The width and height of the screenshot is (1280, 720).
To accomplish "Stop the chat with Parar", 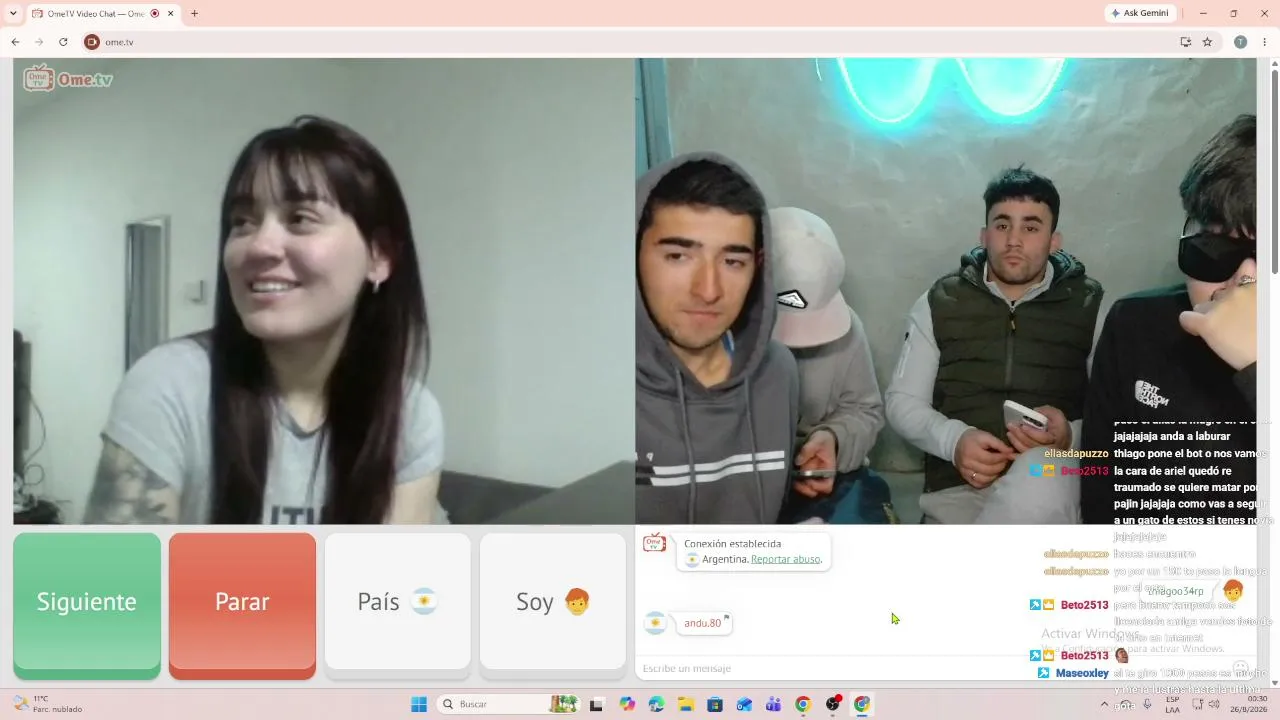I will click(242, 605).
